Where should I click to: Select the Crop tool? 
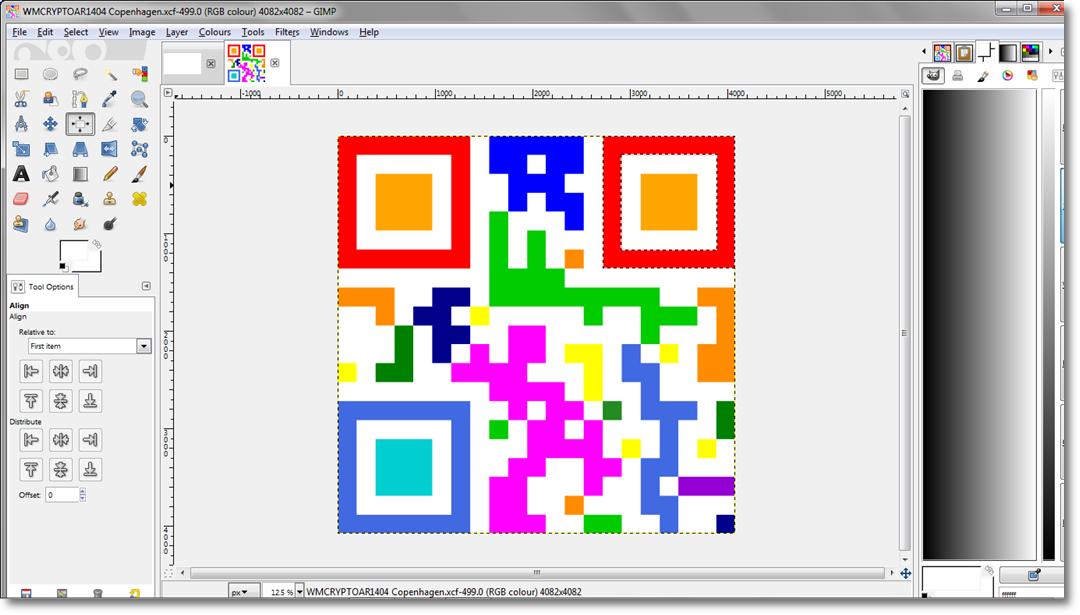tap(110, 124)
